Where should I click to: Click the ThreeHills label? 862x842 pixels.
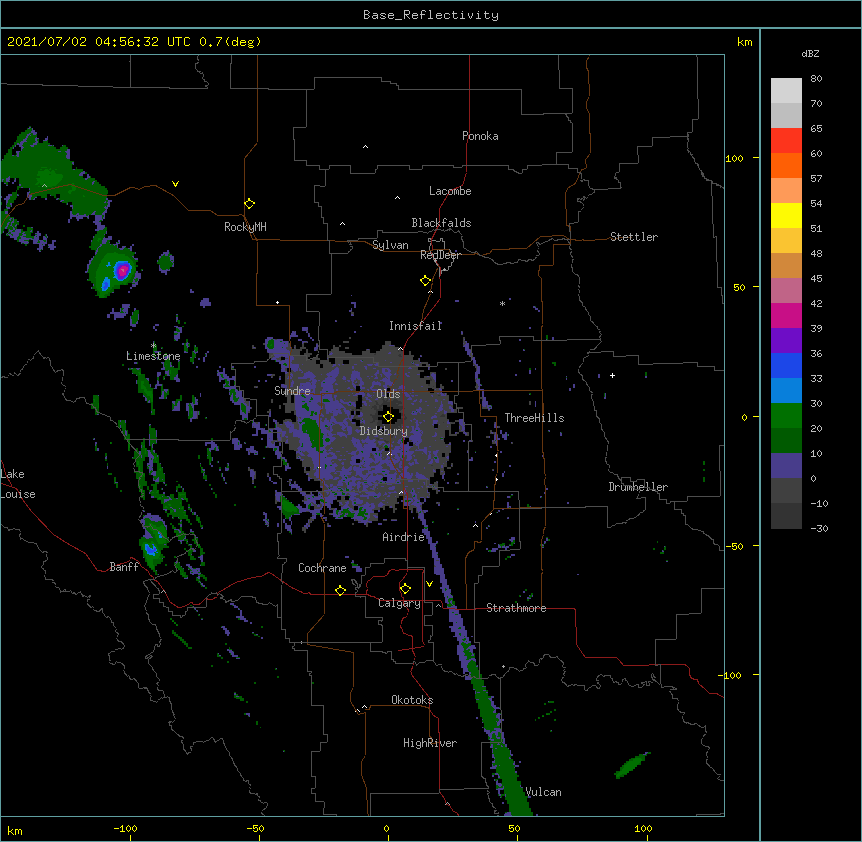[534, 418]
